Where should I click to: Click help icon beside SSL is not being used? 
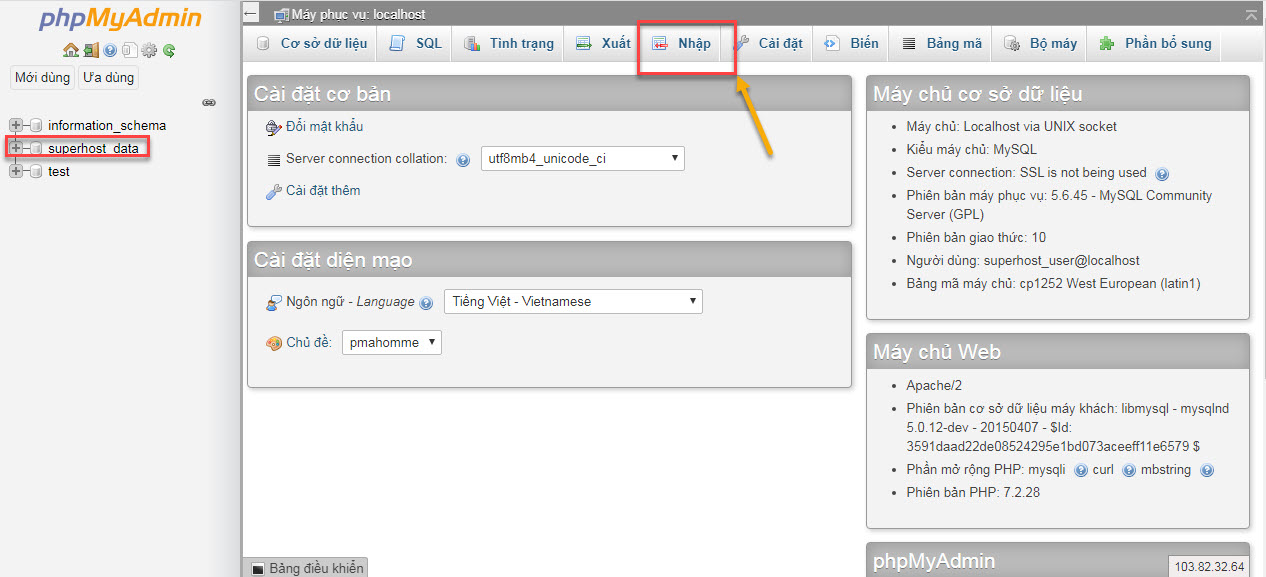click(1162, 174)
